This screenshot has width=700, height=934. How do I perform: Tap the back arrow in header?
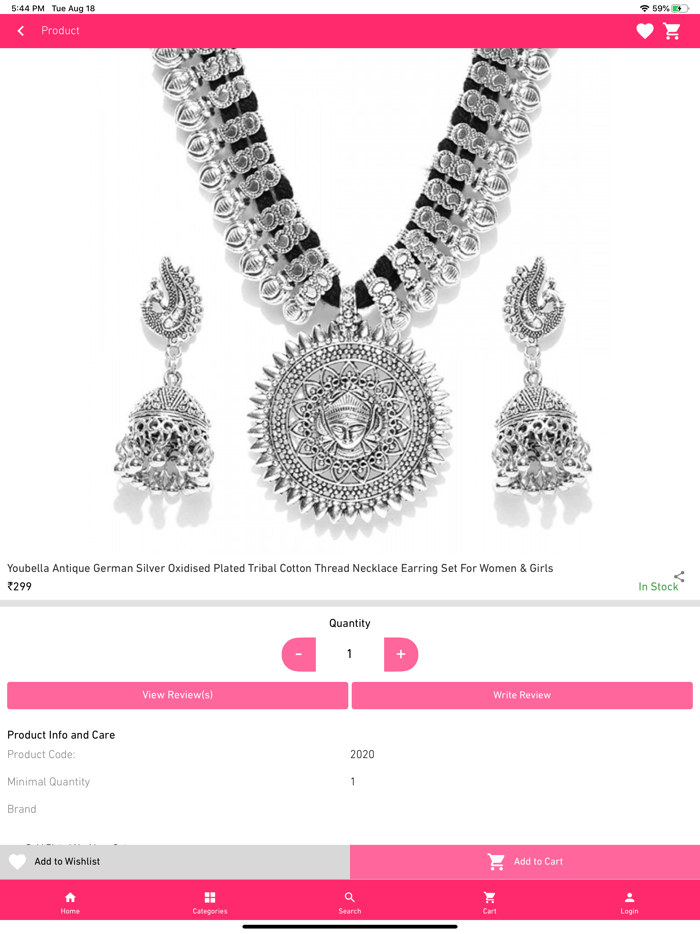(x=21, y=31)
